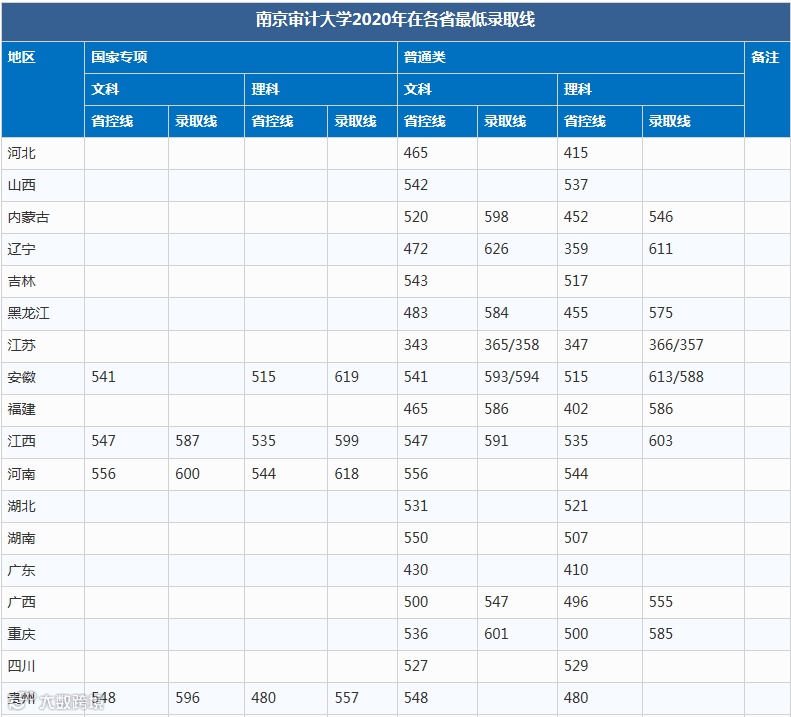
Task: Click value 626 in the 辽宁 row
Action: tap(496, 249)
